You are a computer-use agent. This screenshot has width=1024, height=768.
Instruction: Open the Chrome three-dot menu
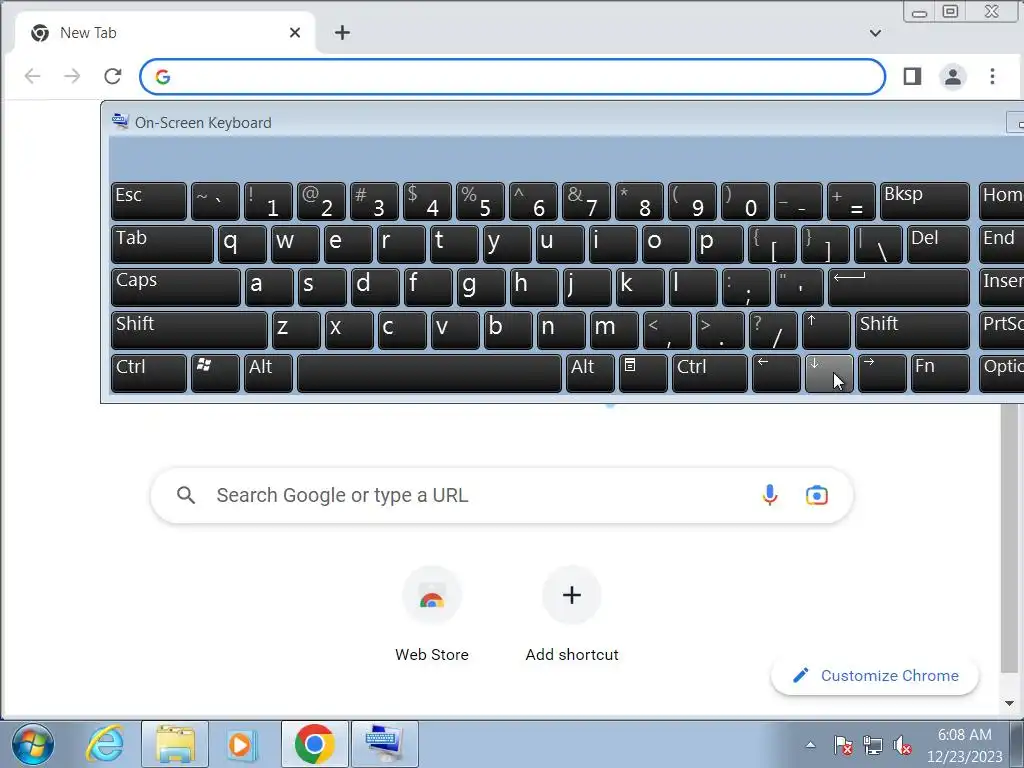(992, 76)
